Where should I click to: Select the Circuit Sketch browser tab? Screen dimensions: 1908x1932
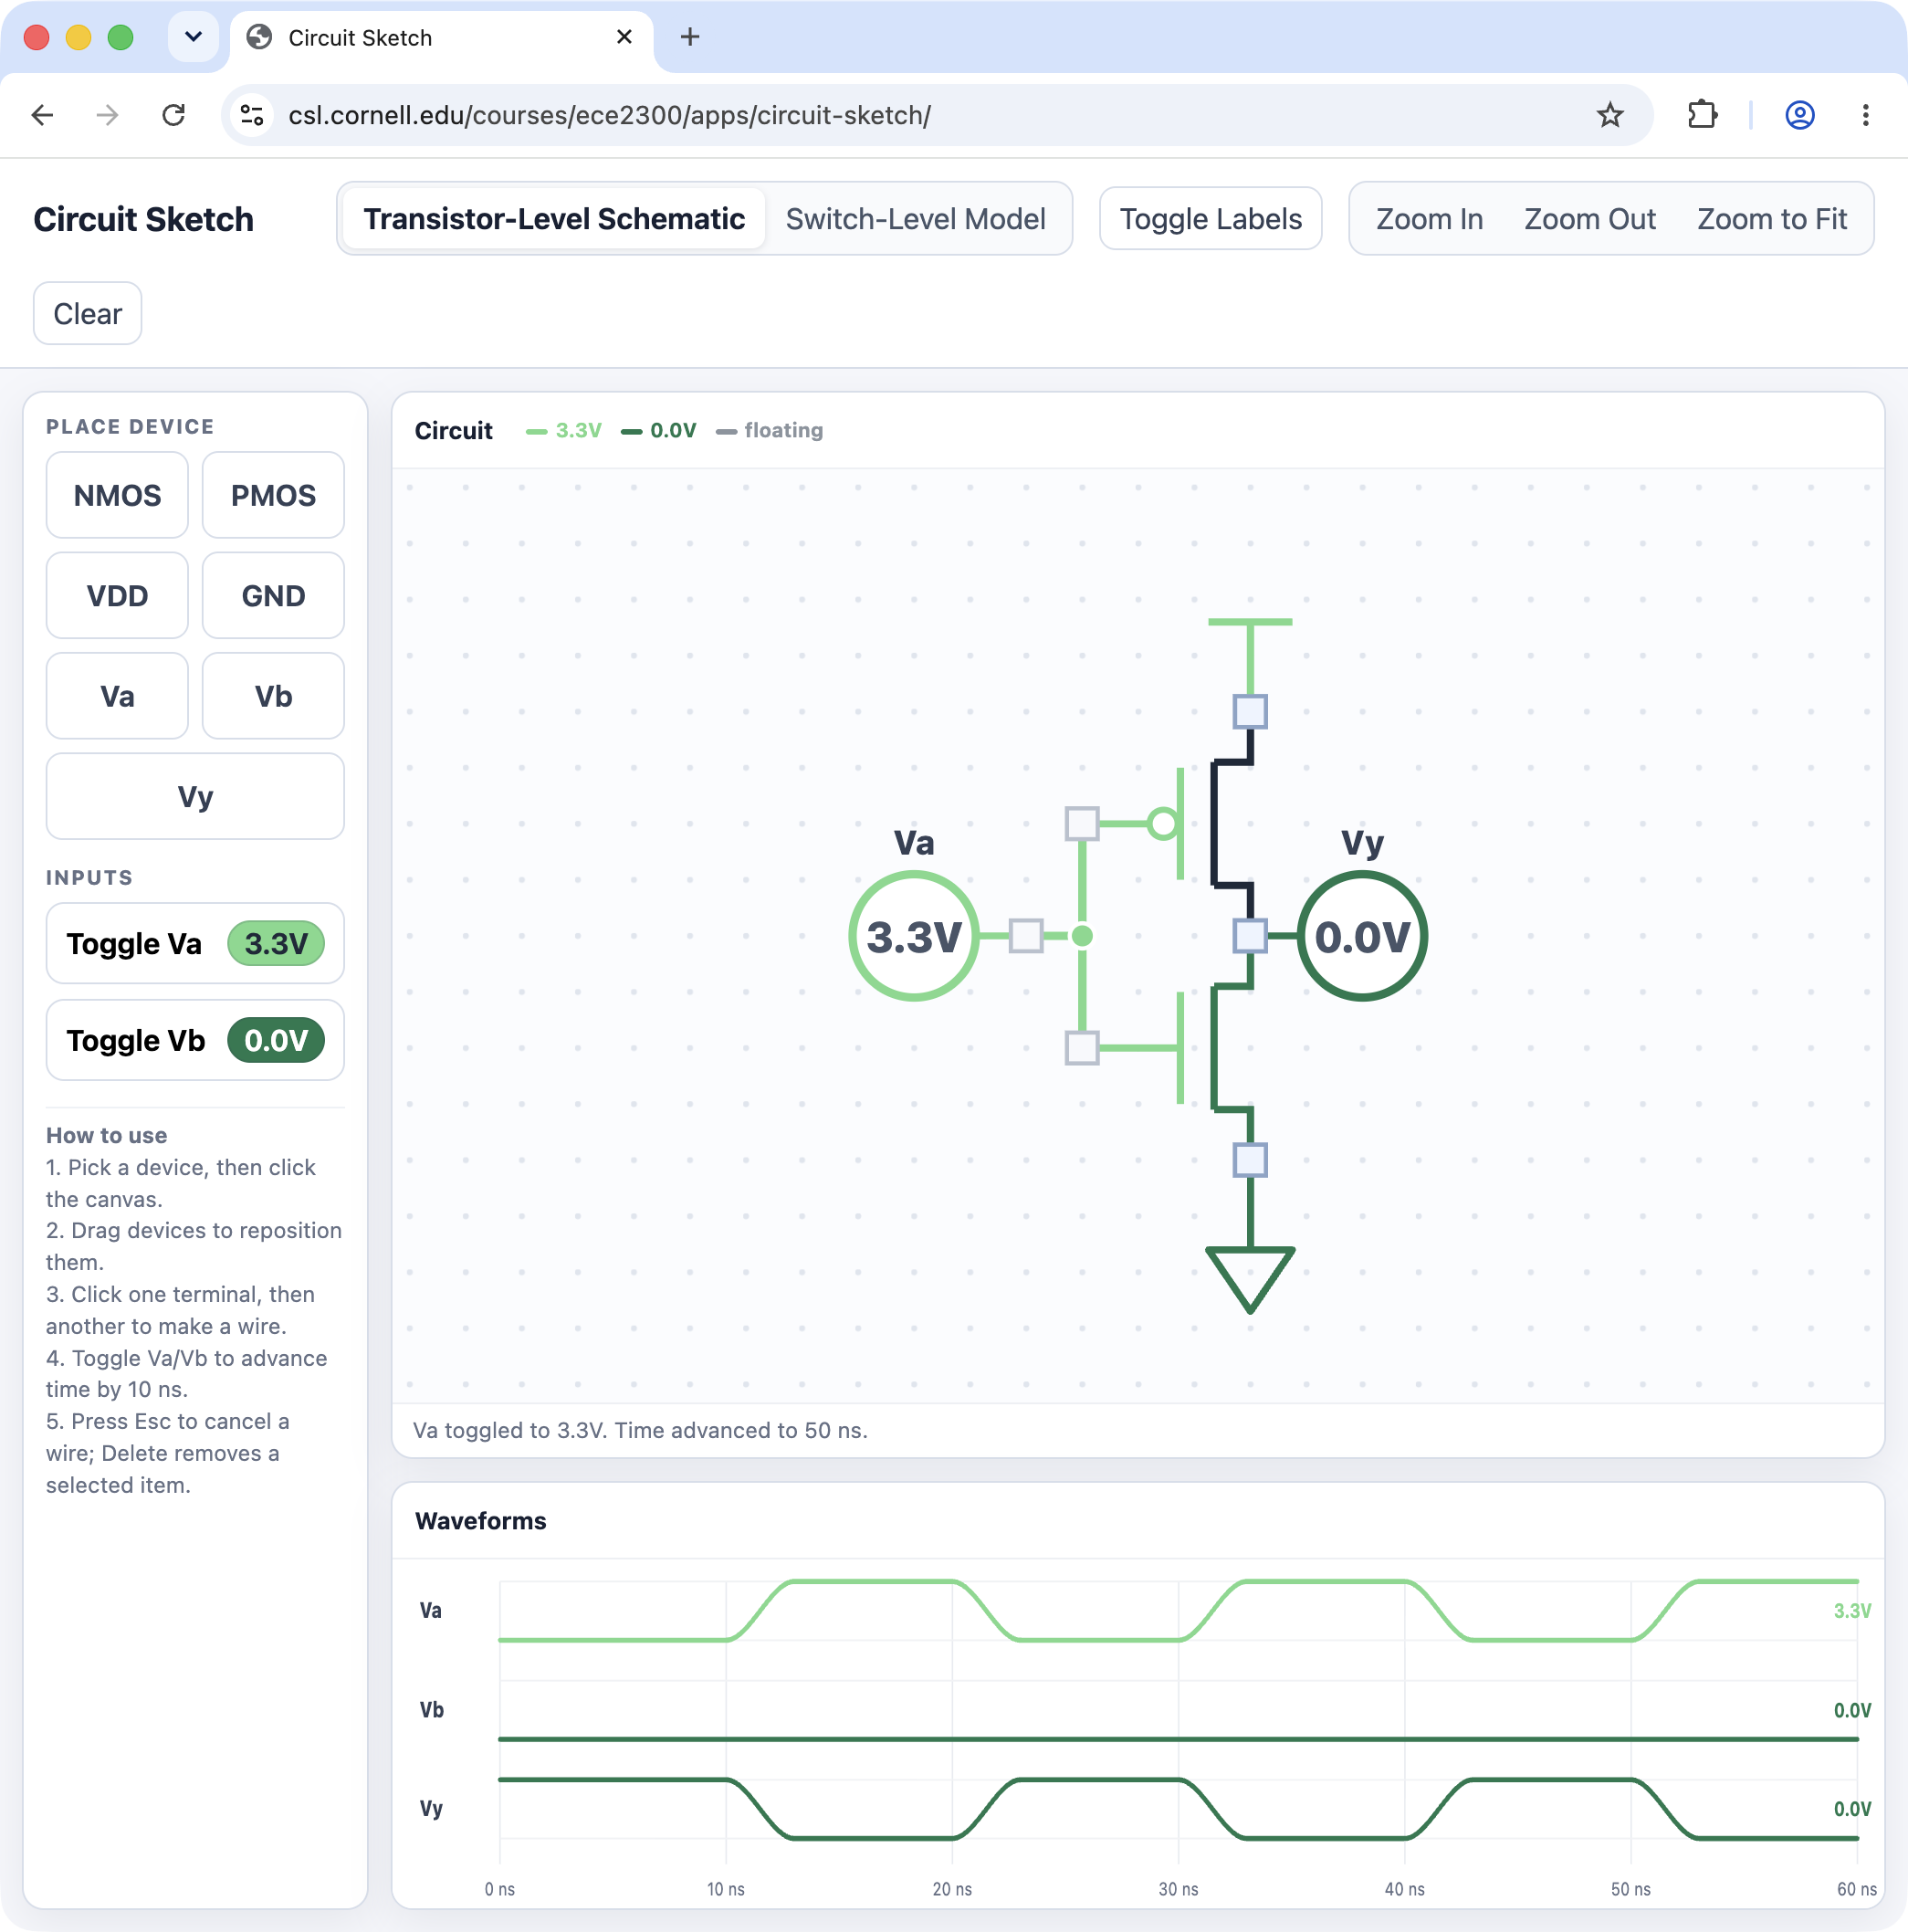[441, 37]
